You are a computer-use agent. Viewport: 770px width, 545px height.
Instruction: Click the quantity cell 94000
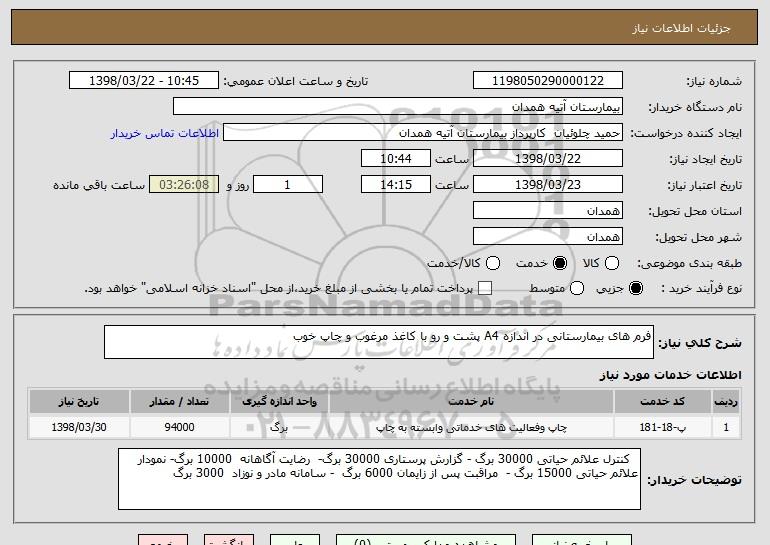tap(179, 427)
